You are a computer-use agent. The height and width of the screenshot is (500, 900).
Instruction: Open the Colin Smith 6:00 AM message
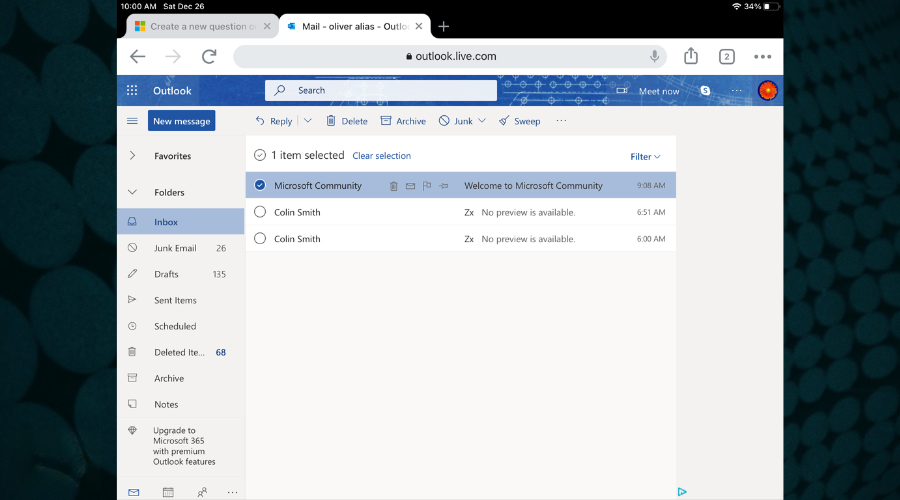461,238
